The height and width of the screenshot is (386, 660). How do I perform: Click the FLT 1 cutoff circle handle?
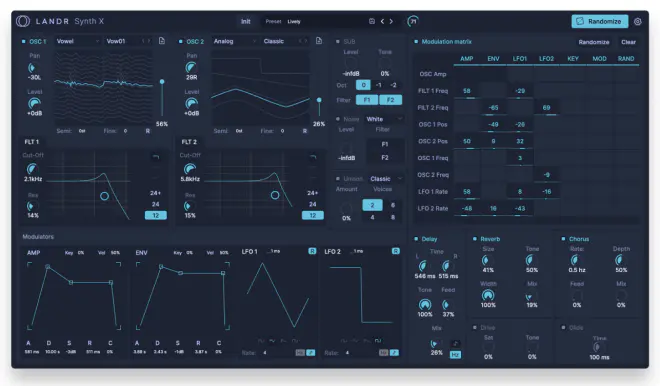click(x=104, y=196)
